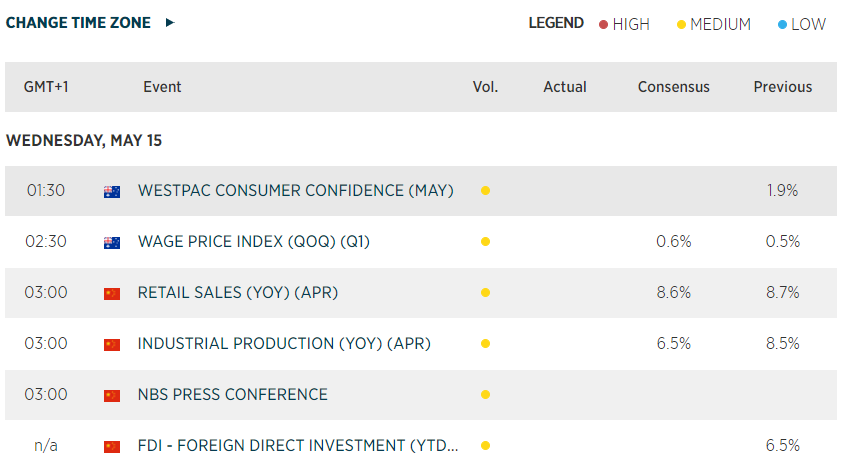Click the Event column header
843x472 pixels.
162,87
